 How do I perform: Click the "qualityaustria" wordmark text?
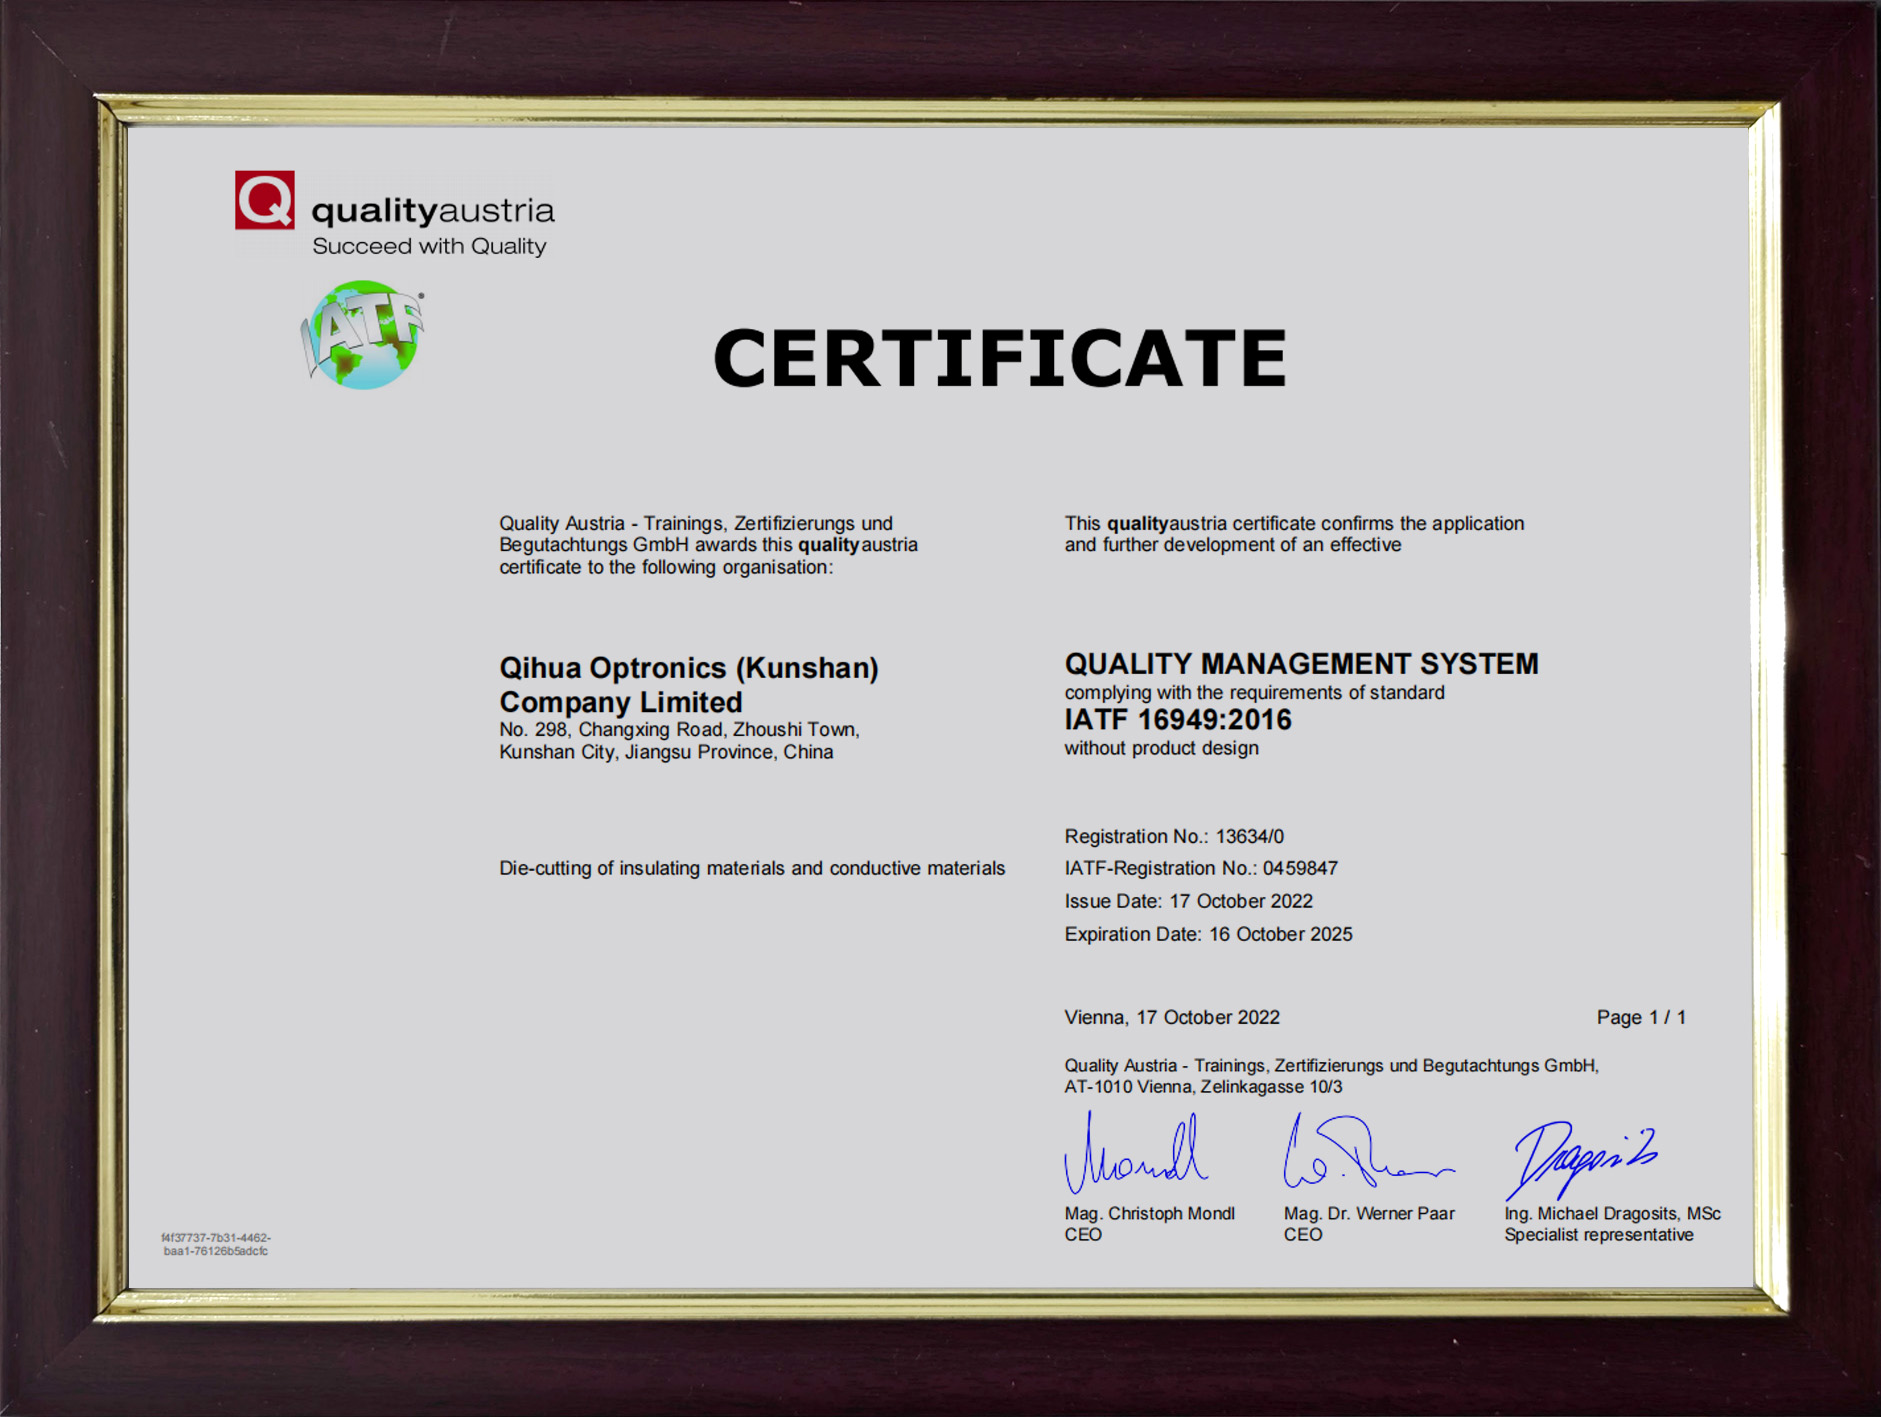tap(433, 211)
